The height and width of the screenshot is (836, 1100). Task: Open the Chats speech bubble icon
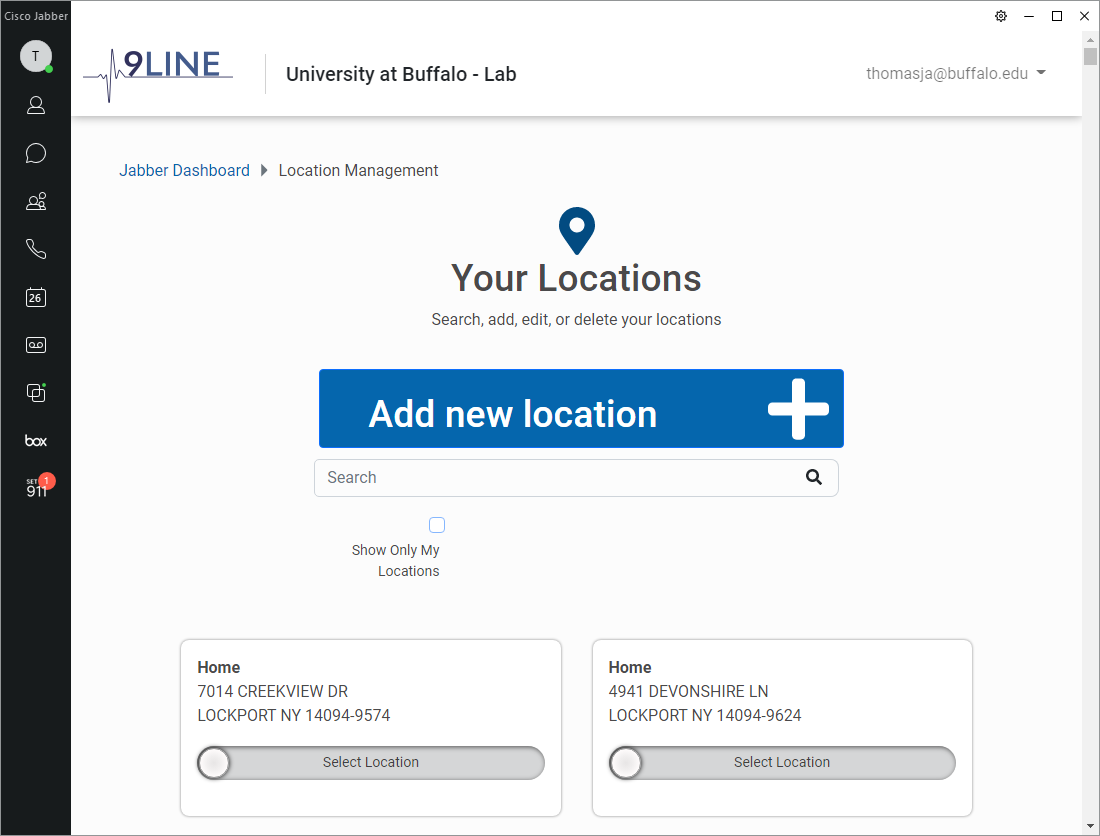(x=36, y=153)
